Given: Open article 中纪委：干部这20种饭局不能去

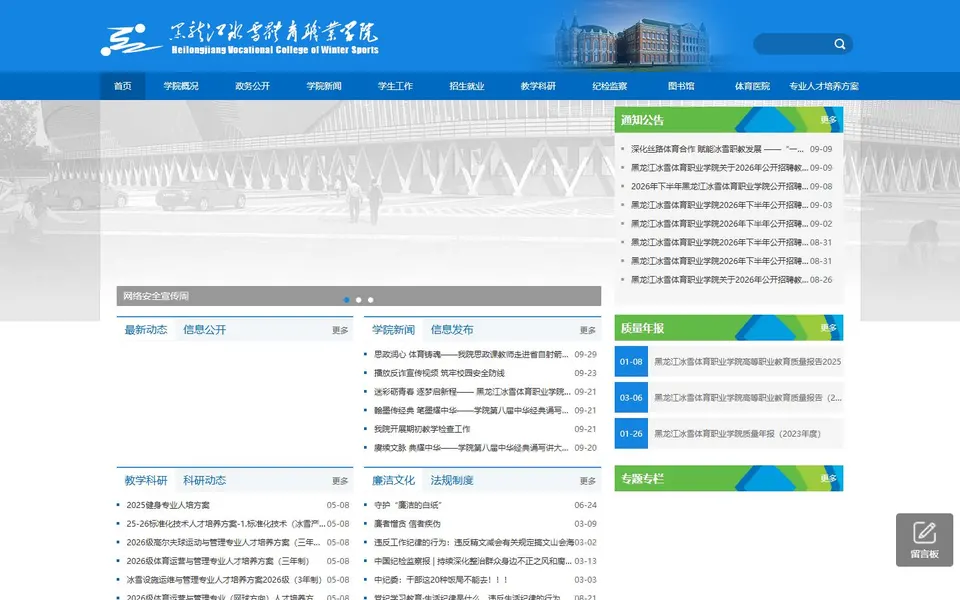Looking at the screenshot, I should 441,580.
